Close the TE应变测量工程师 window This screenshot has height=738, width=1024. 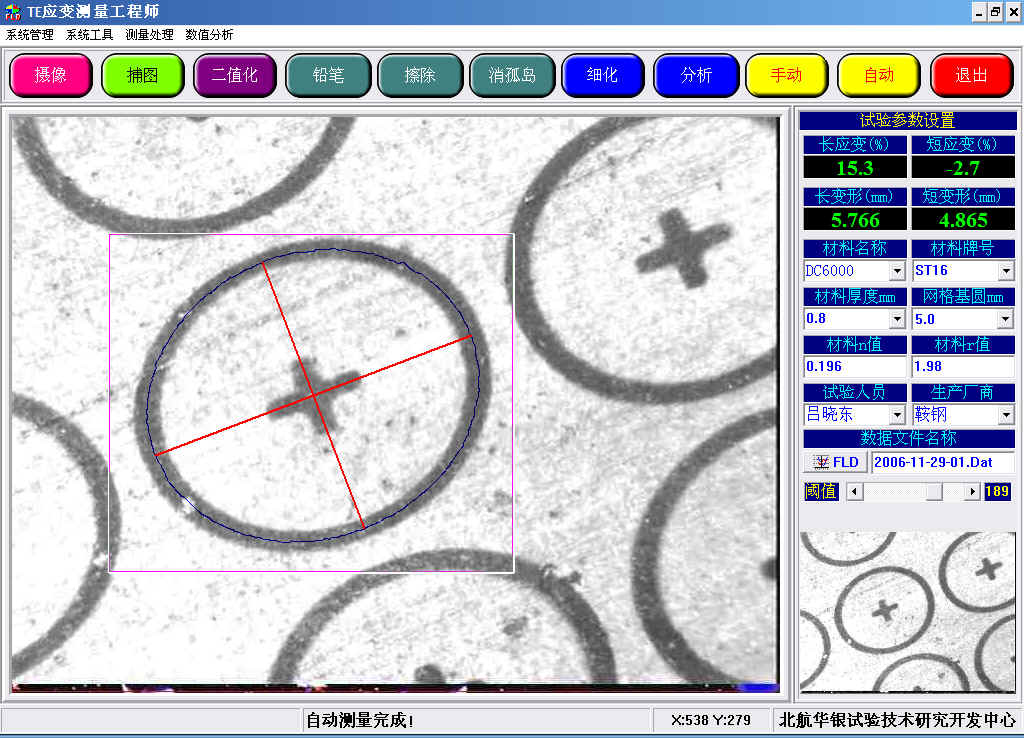click(1013, 12)
